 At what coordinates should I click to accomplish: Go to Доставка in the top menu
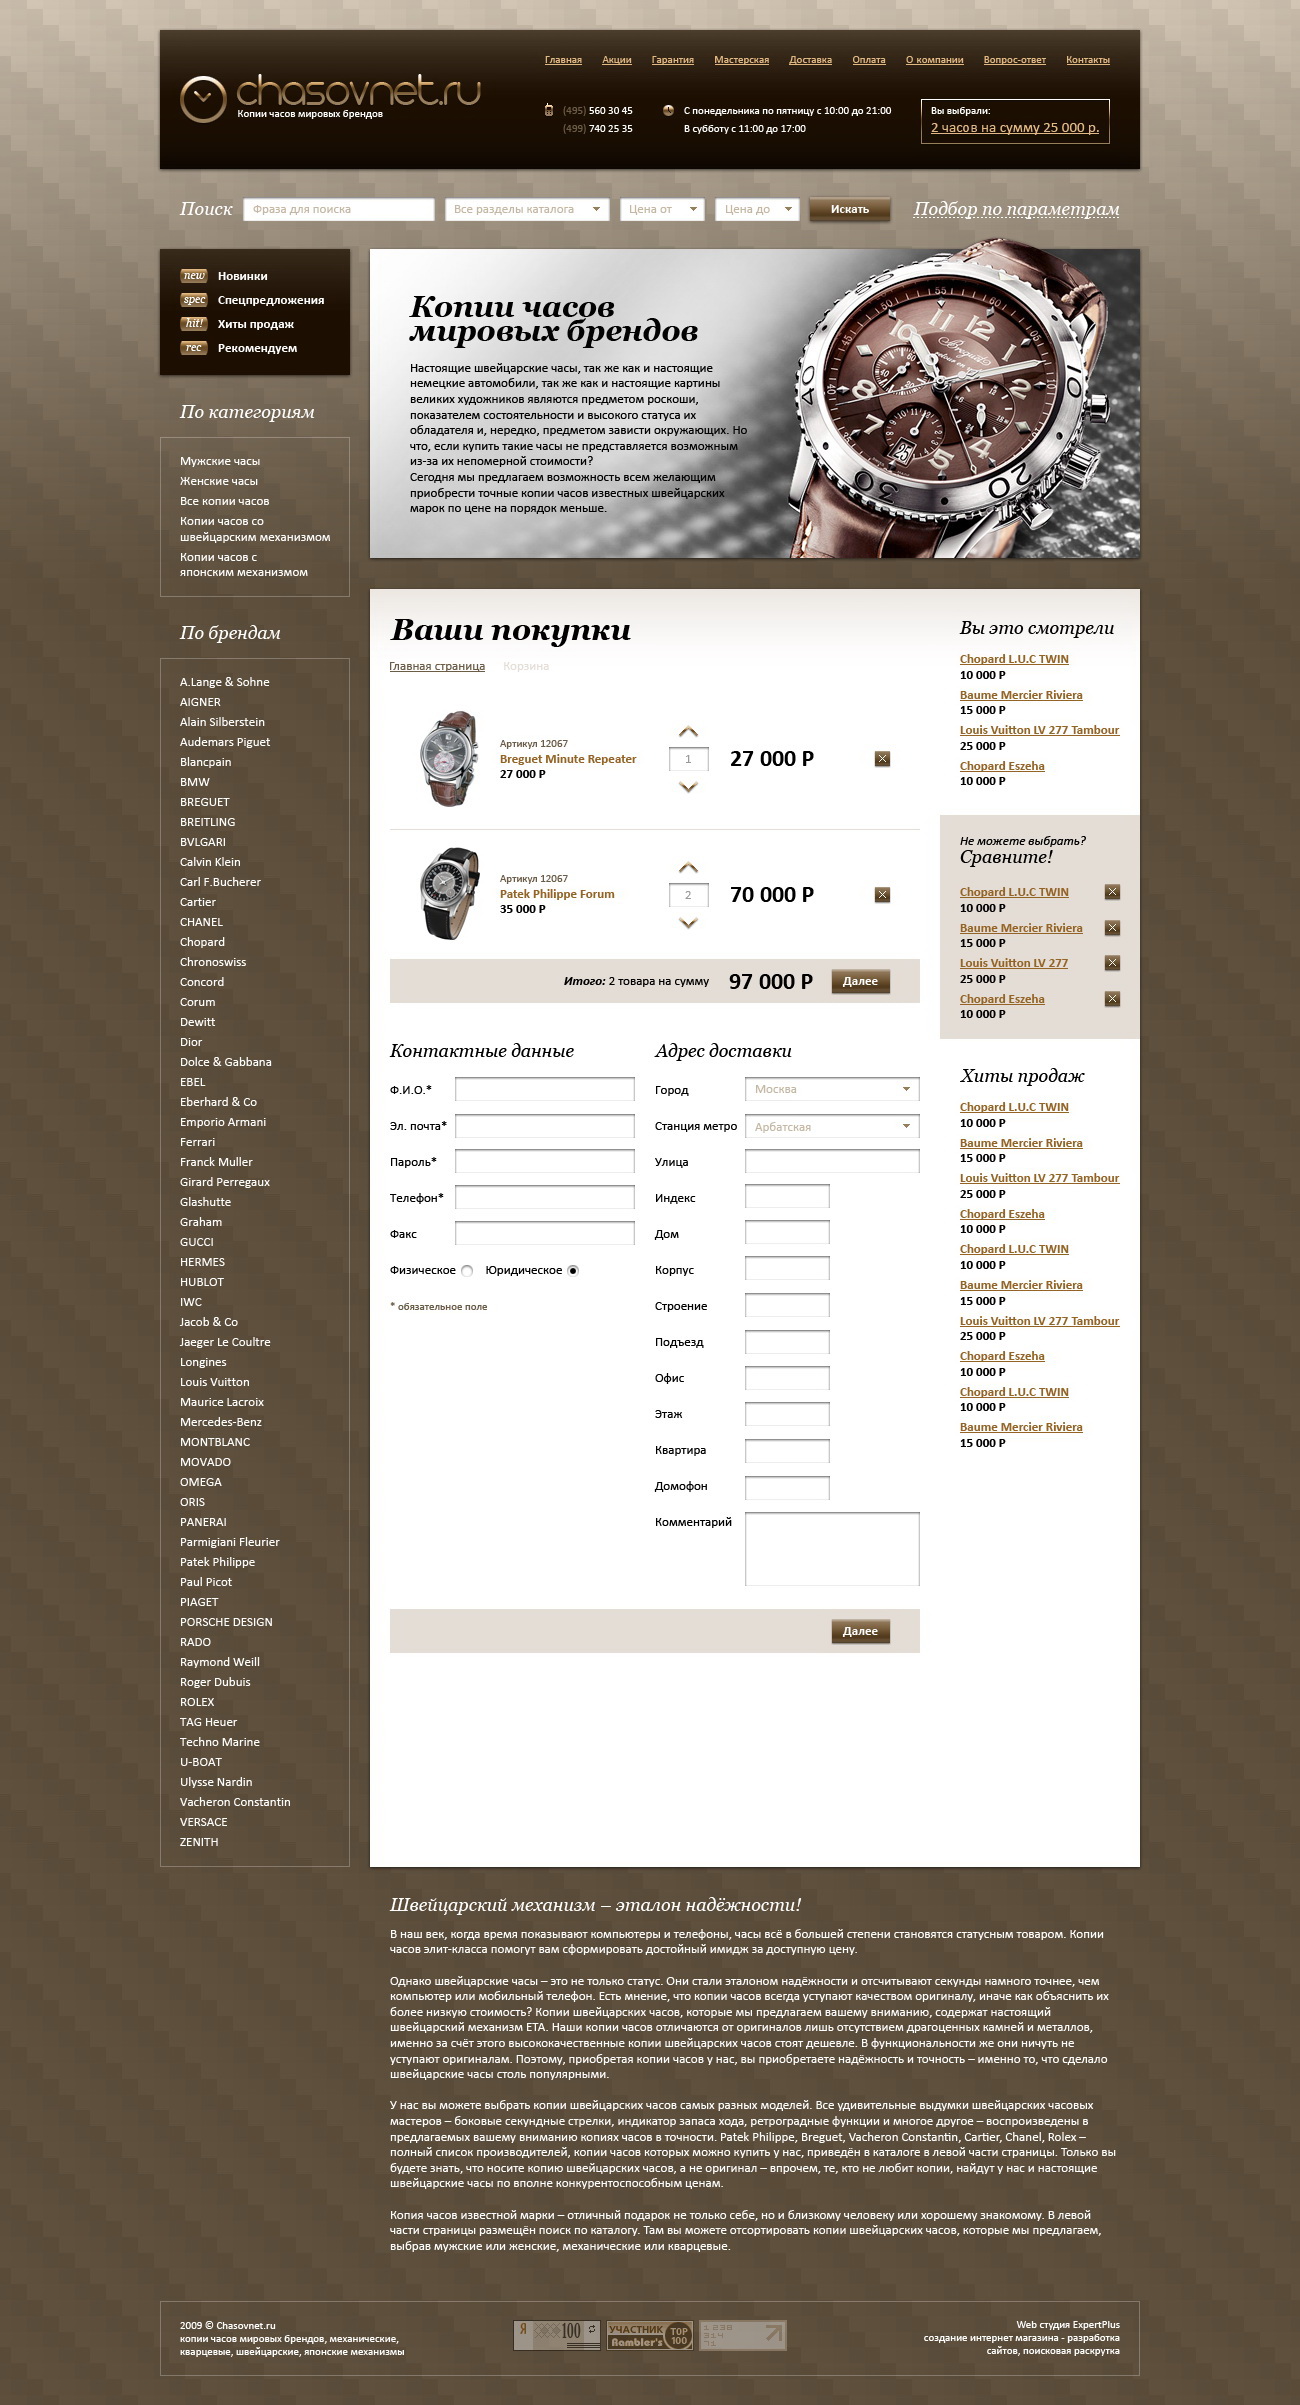click(x=810, y=60)
